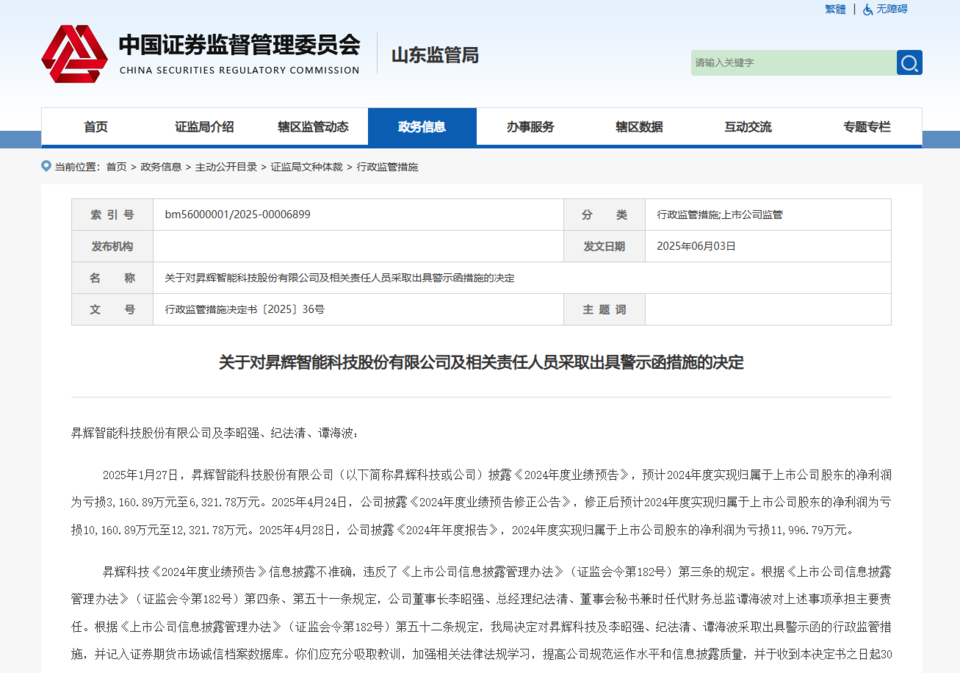Image resolution: width=960 pixels, height=673 pixels.
Task: Go to 政务信息 in the breadcrumb
Action: [161, 167]
